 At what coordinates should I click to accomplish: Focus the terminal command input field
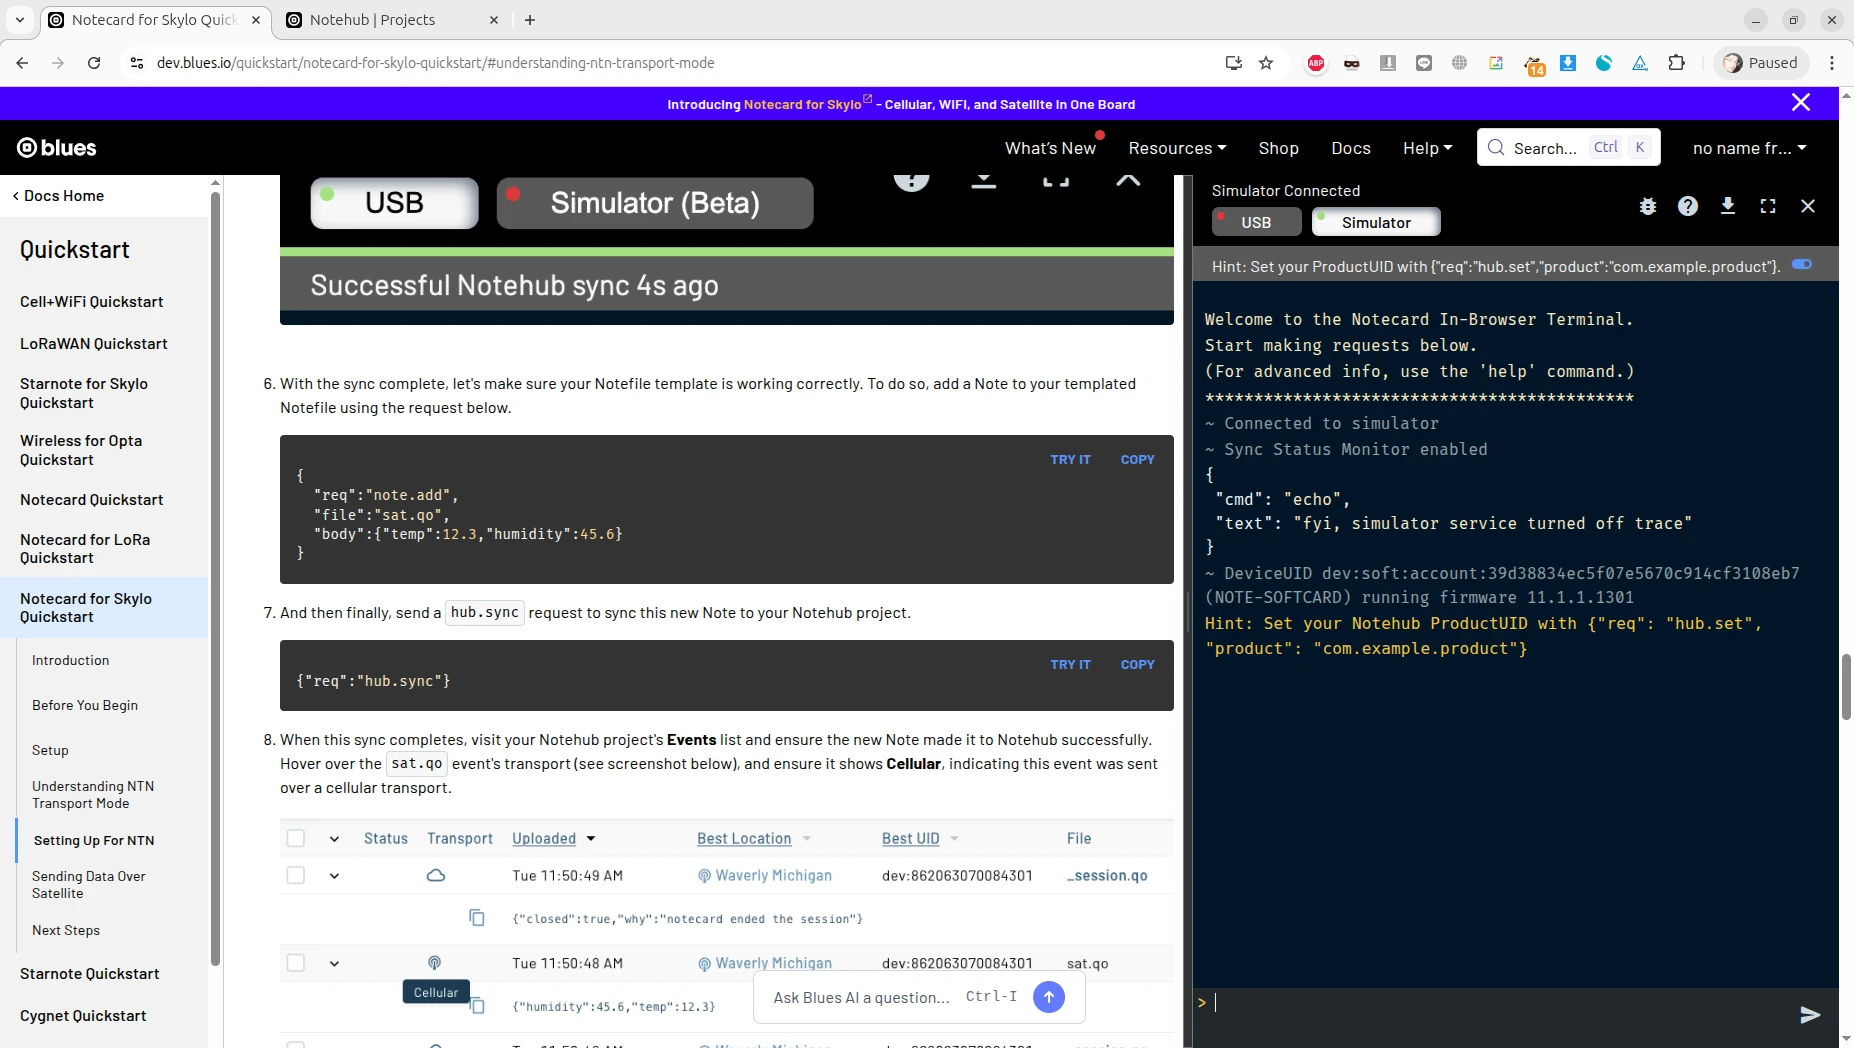1500,1003
